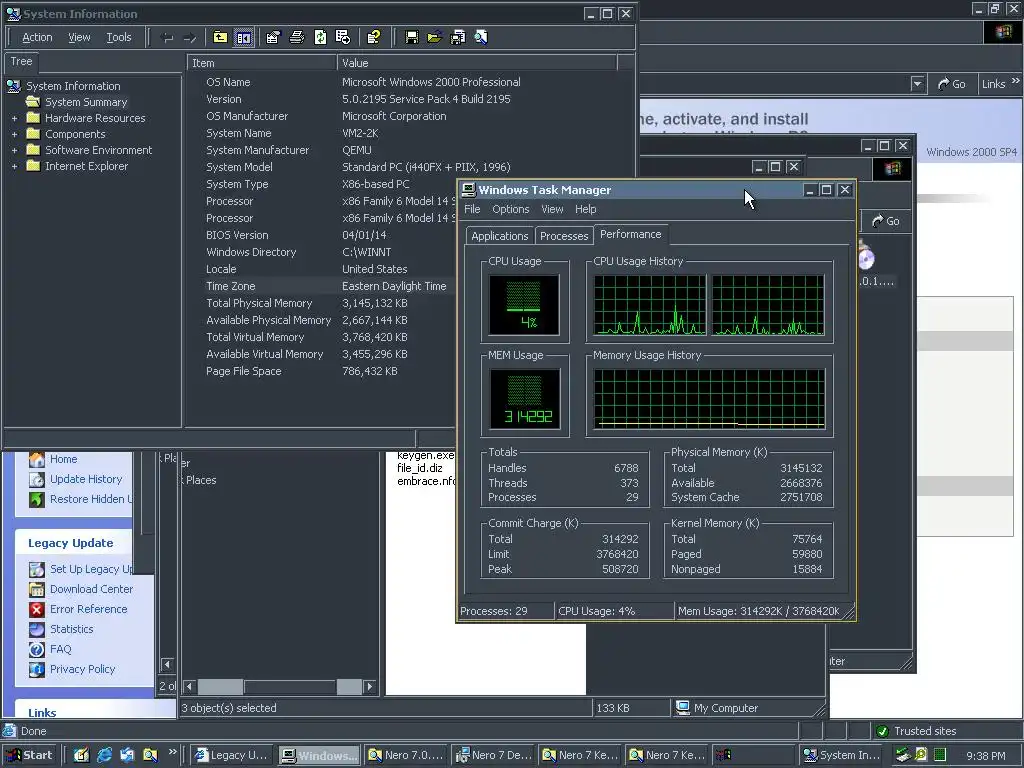1024x768 pixels.
Task: Open Internet Explorer from Quick Launch
Action: (x=104, y=755)
